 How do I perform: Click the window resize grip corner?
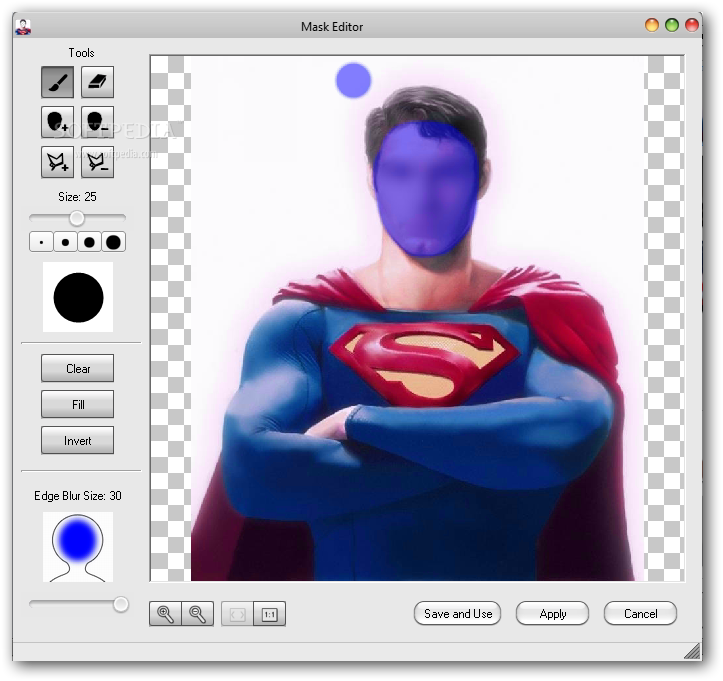(x=692, y=651)
